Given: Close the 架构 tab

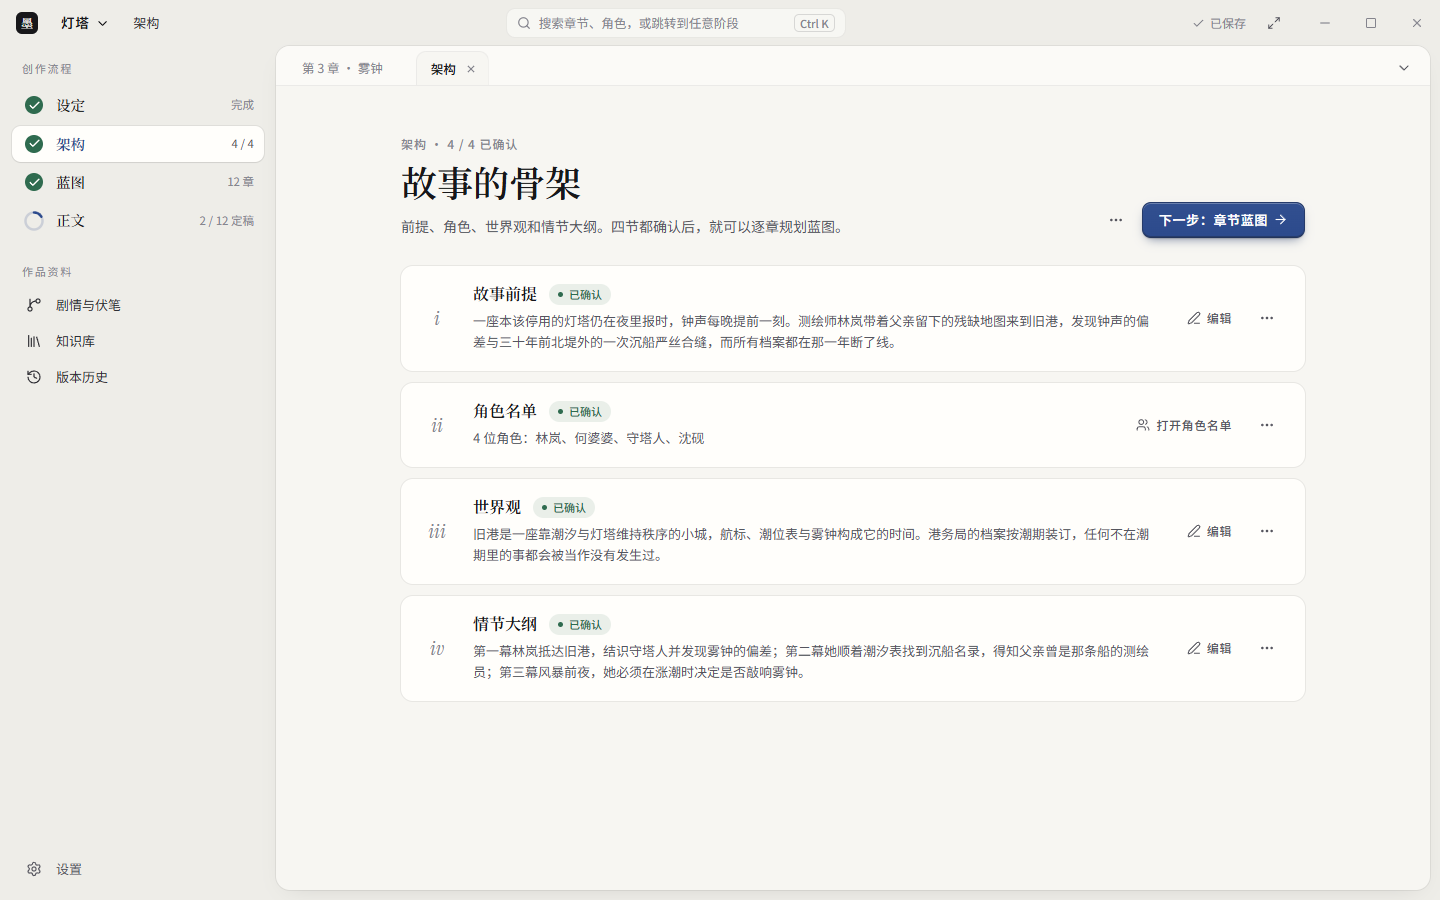Looking at the screenshot, I should click(471, 69).
